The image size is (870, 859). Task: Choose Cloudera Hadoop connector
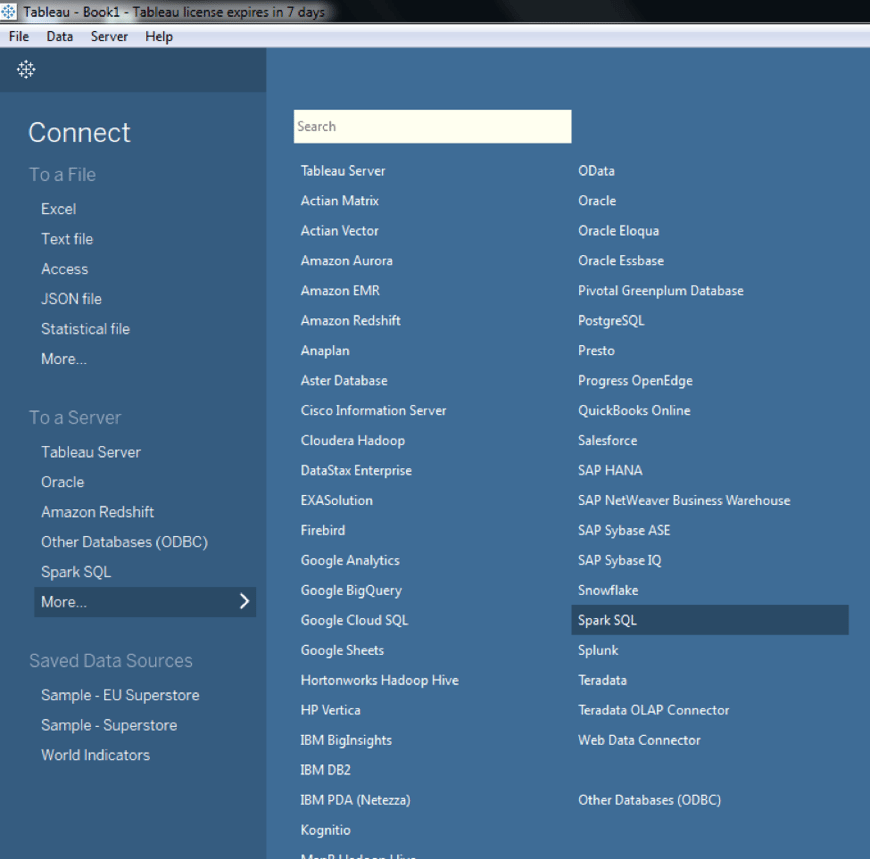[353, 441]
